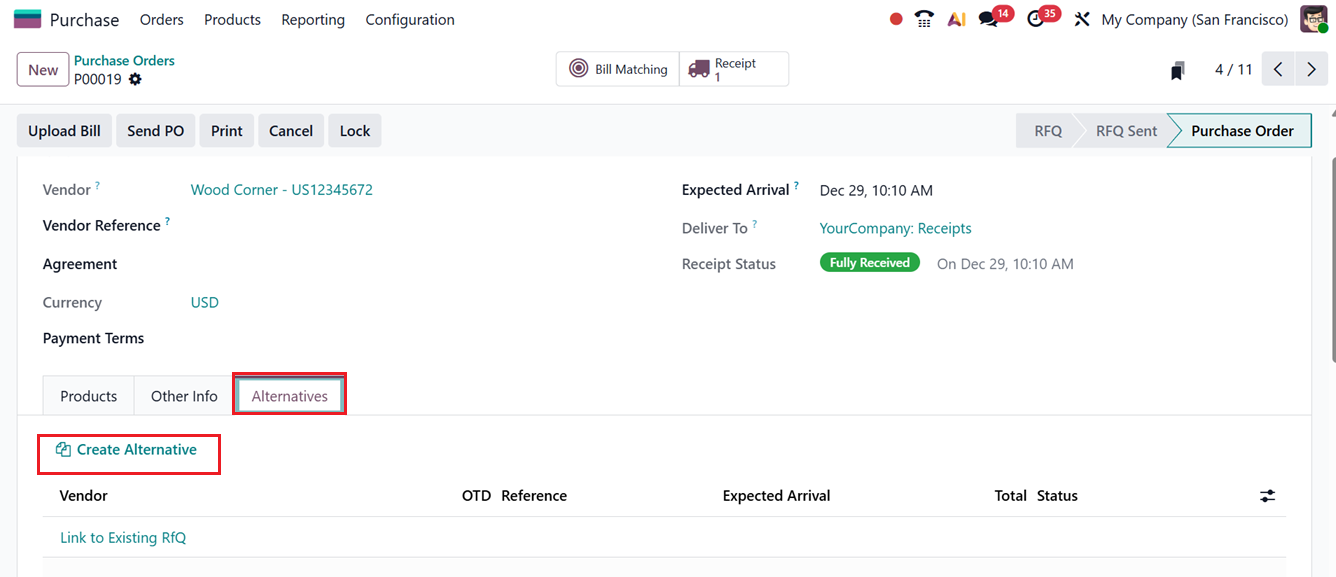Open the chat messages icon
The width and height of the screenshot is (1336, 577).
(989, 19)
